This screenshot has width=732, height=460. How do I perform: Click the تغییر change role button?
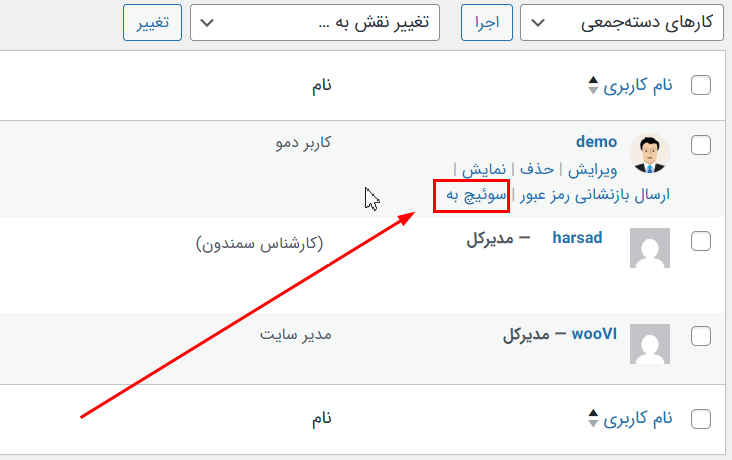(x=152, y=23)
